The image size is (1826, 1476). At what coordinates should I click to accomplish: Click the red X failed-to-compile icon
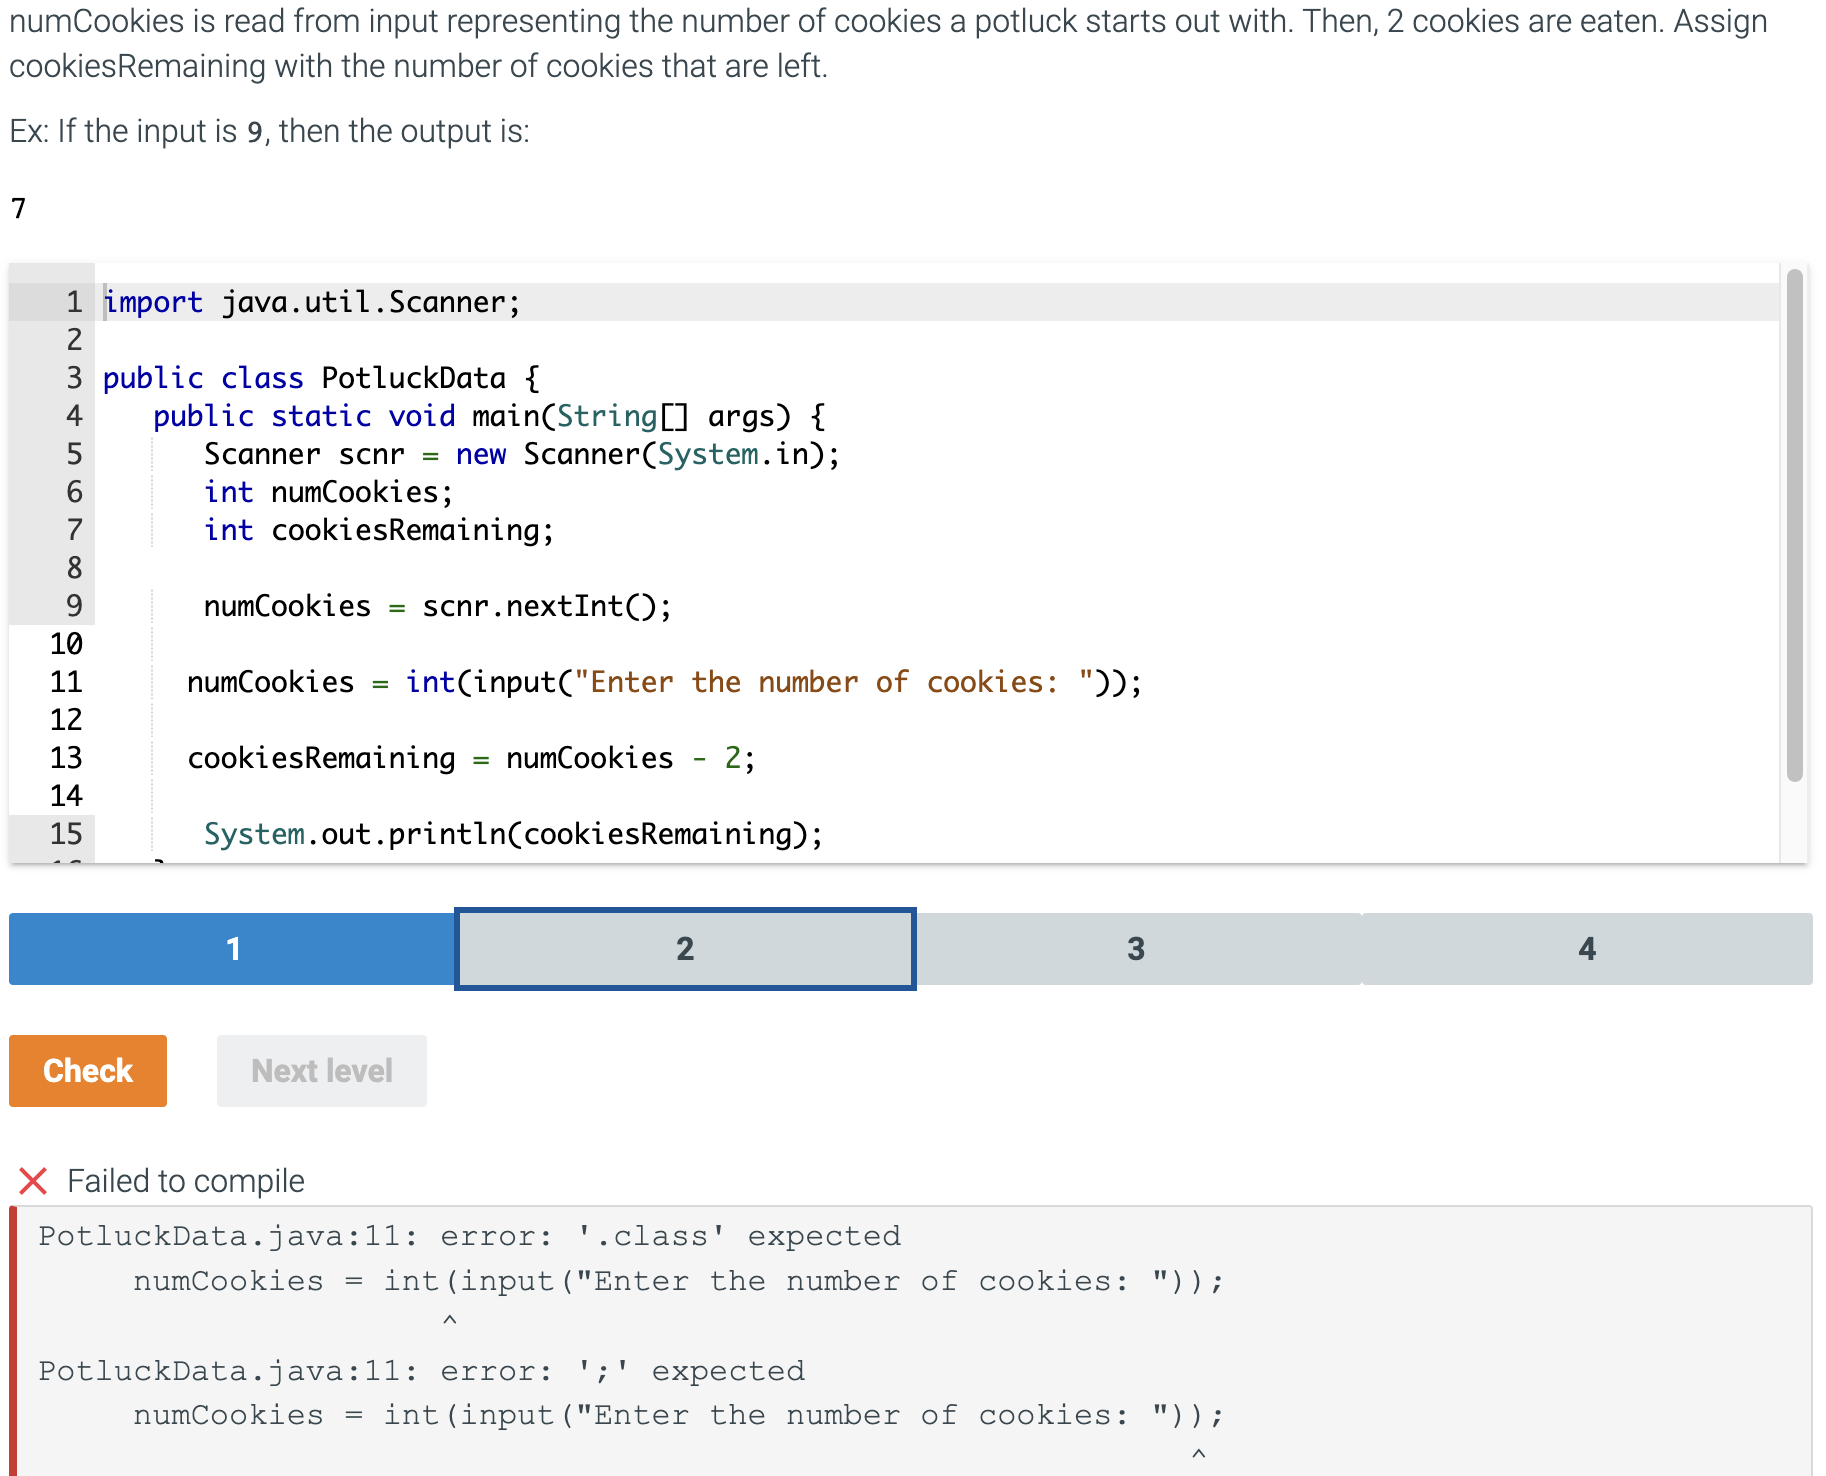click(32, 1181)
